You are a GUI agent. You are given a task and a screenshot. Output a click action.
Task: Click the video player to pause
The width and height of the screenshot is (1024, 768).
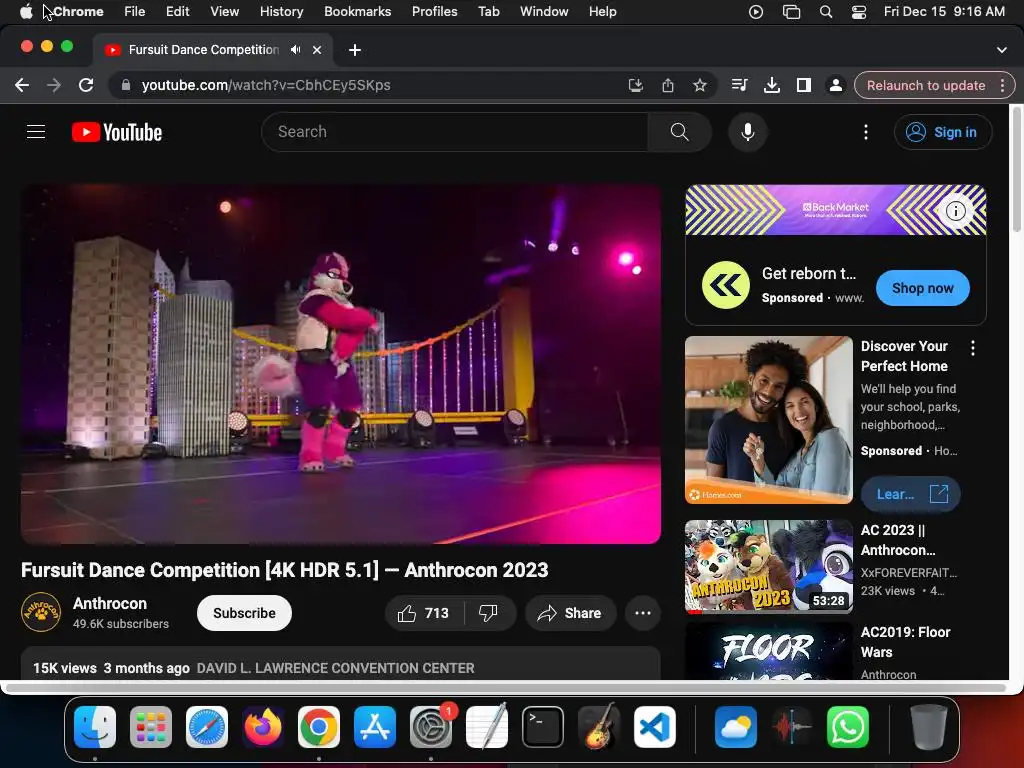tap(340, 364)
